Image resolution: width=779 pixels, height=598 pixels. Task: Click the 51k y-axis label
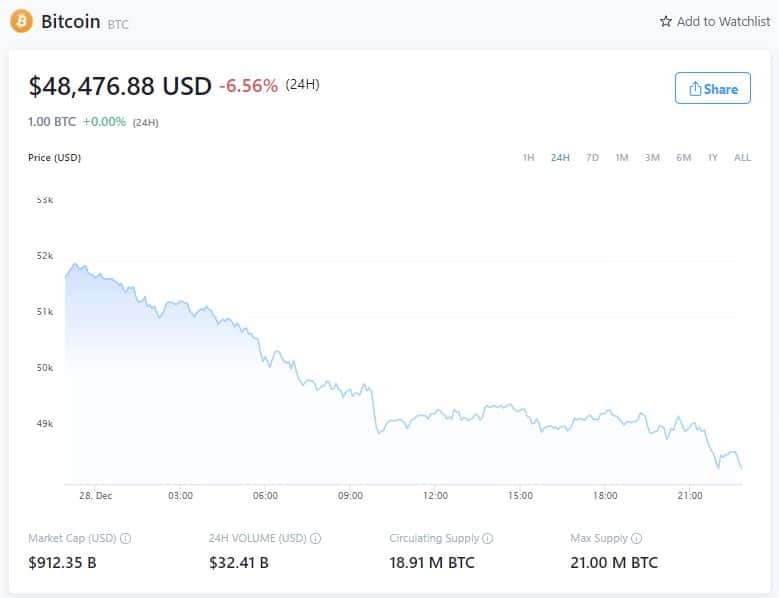45,312
